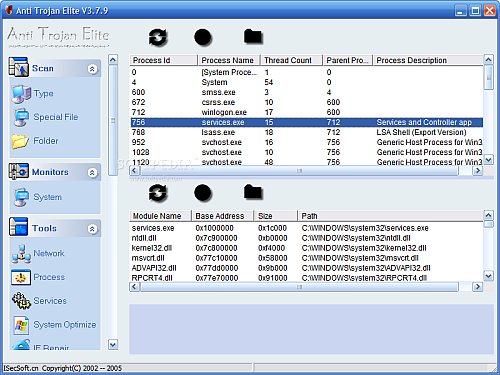Click the LSA Shell (Export Version) description
500x375 pixels.
tap(421, 132)
